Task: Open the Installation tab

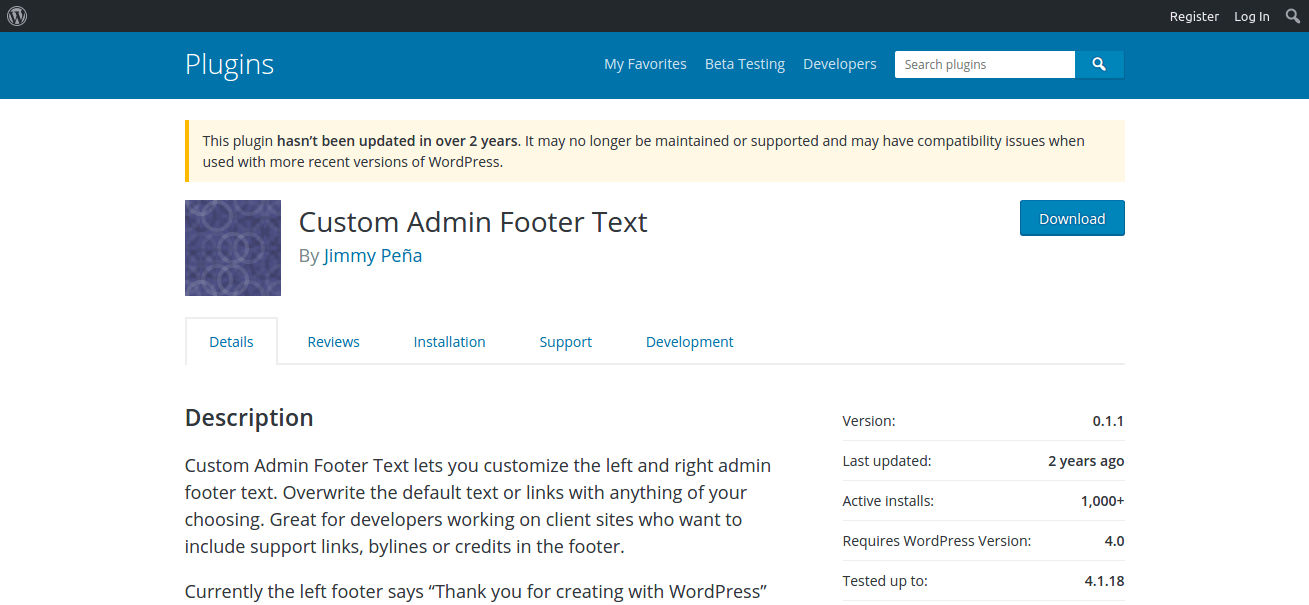Action: [x=450, y=342]
